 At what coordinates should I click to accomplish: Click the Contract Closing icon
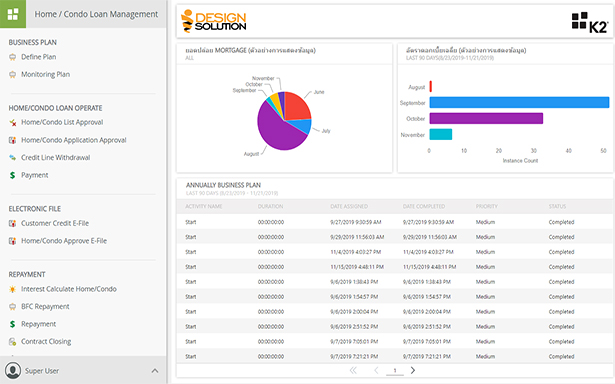click(x=13, y=342)
